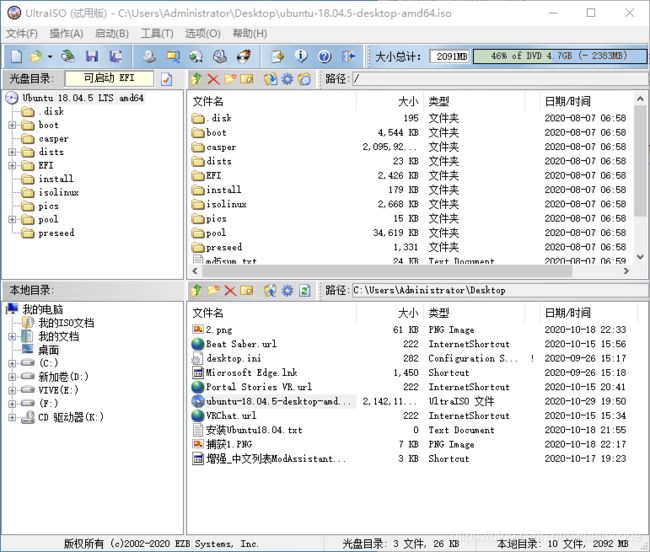Click the 46% of DVD capacity bar
This screenshot has height=552, width=650.
click(x=560, y=56)
